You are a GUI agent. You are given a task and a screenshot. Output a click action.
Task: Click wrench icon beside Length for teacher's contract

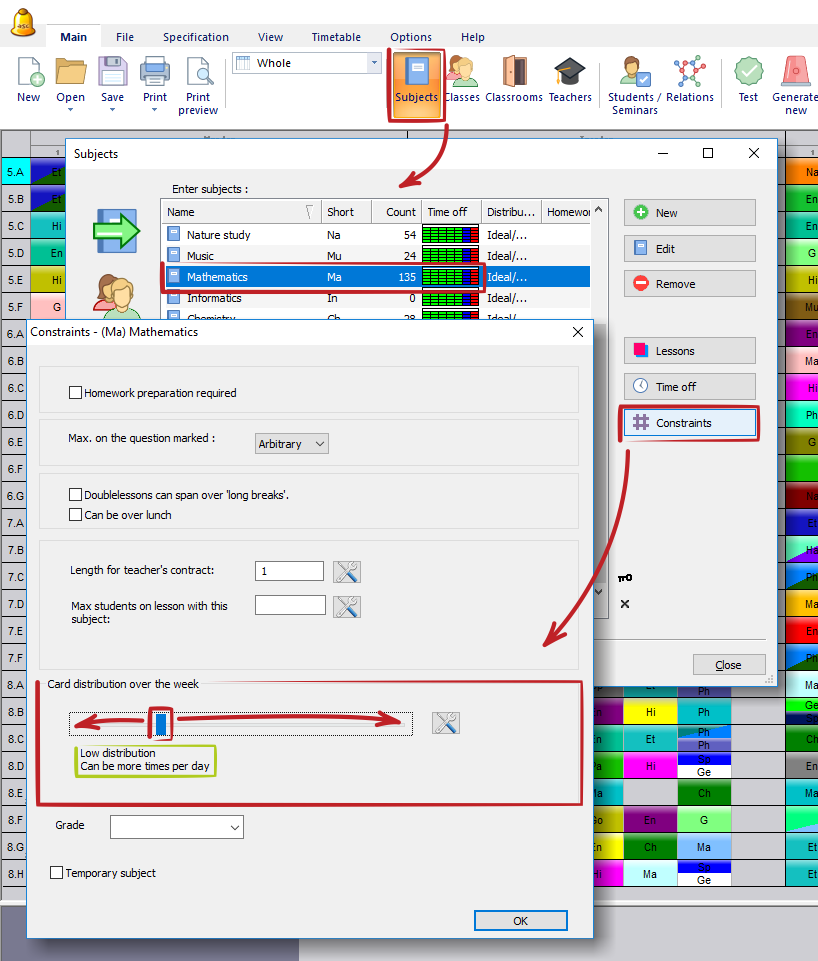(x=347, y=572)
